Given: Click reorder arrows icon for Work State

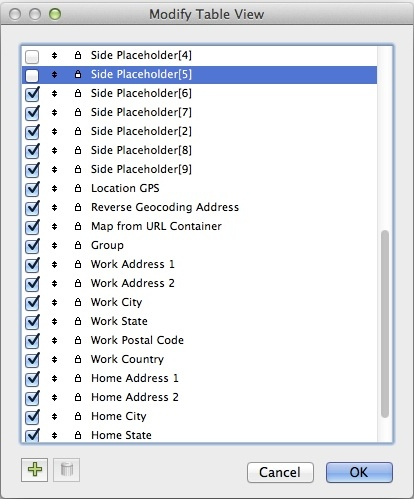Looking at the screenshot, I should pyautogui.click(x=54, y=321).
